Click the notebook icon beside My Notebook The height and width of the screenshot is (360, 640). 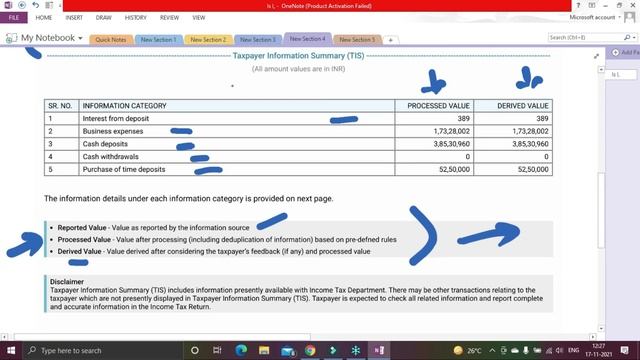11,38
